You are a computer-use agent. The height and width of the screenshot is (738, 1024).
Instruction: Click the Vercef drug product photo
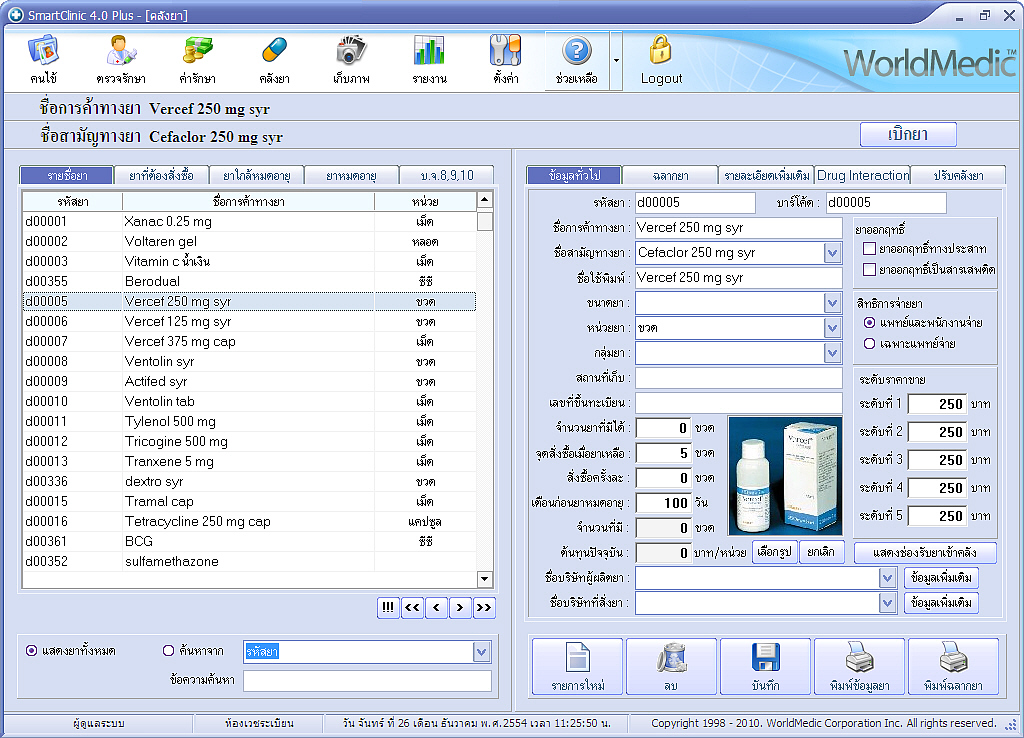tap(786, 475)
